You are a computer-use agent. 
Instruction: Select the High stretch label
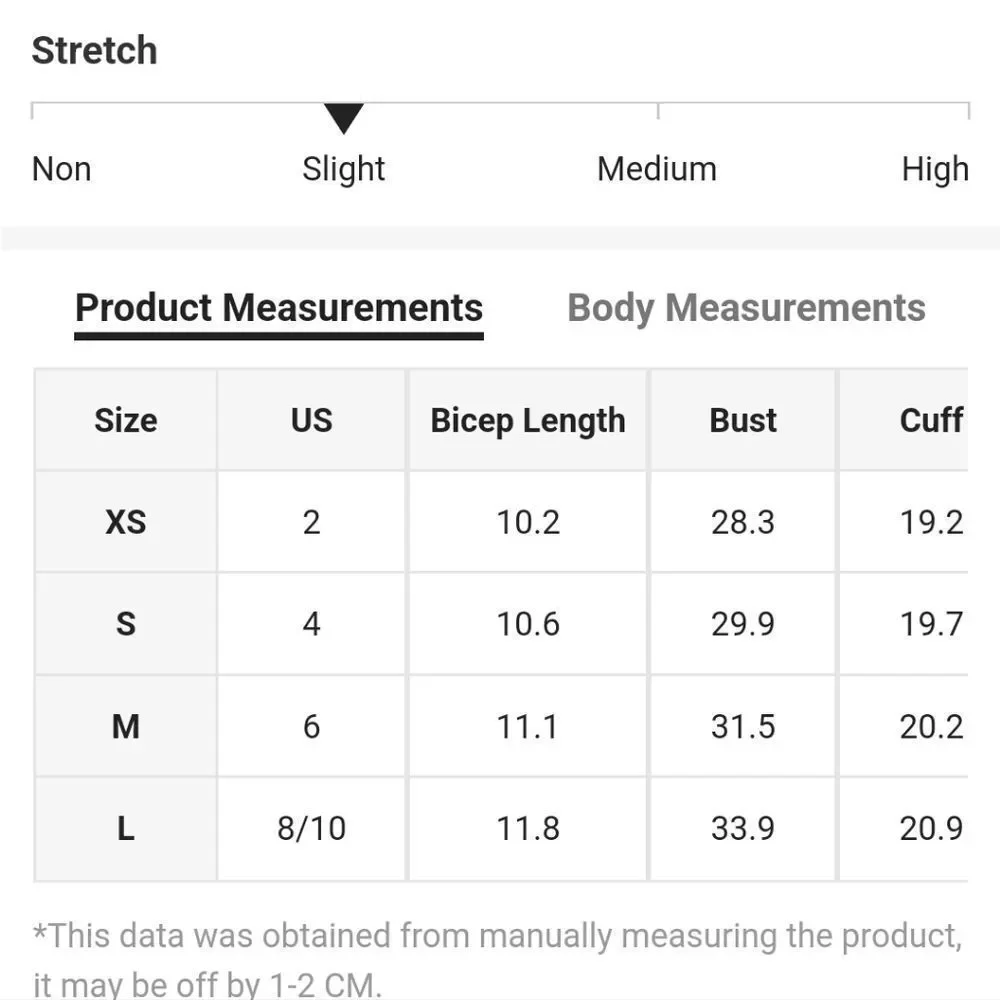click(x=934, y=169)
